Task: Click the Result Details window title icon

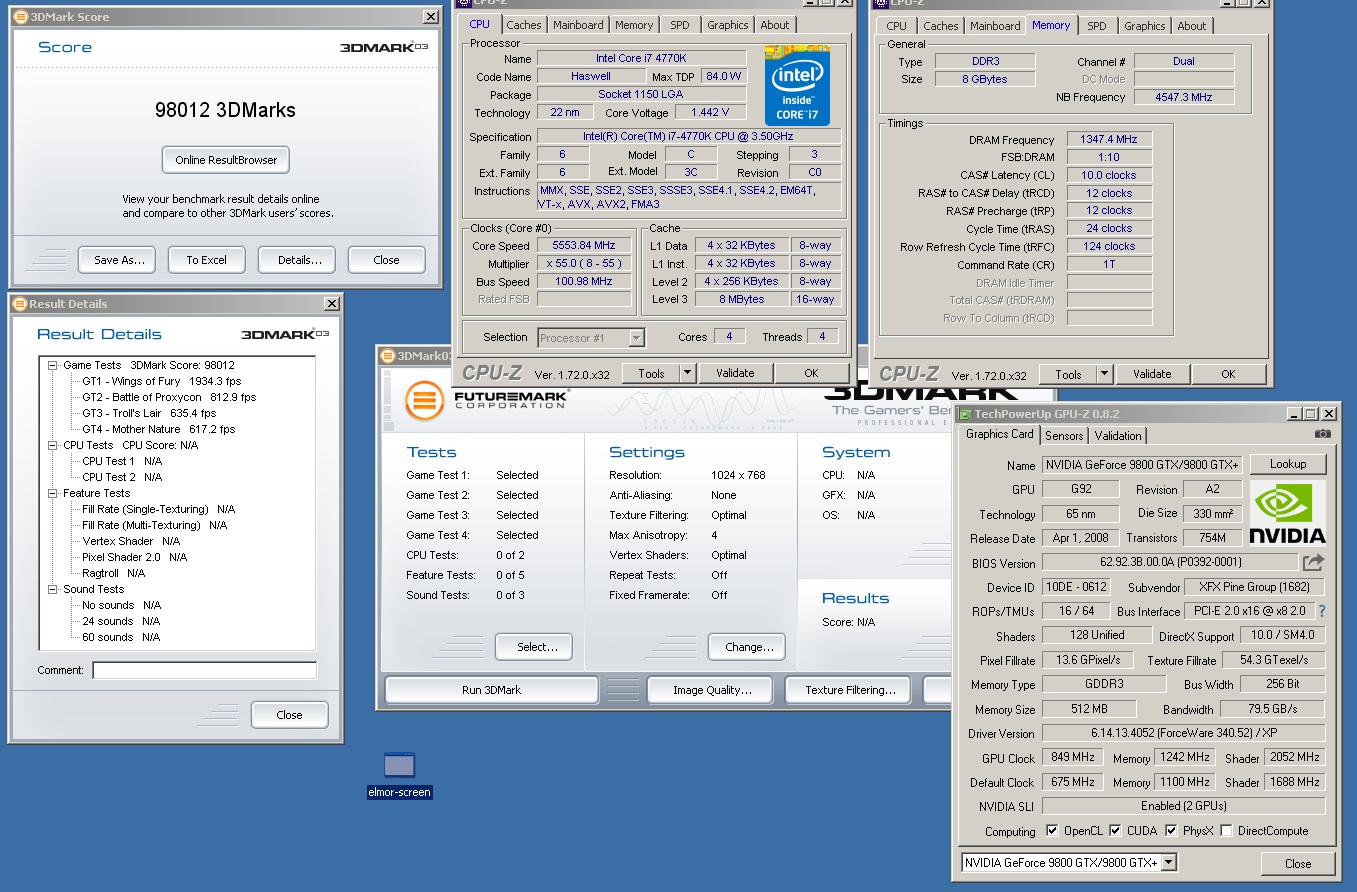Action: (x=20, y=304)
